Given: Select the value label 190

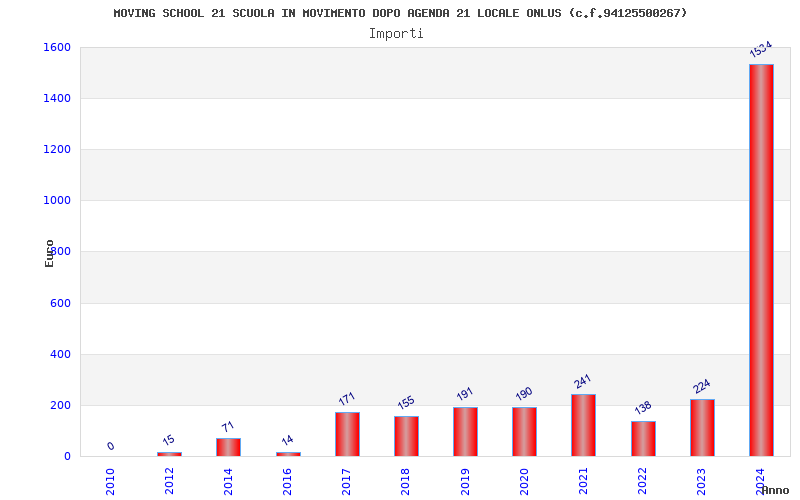Looking at the screenshot, I should pos(524,393).
